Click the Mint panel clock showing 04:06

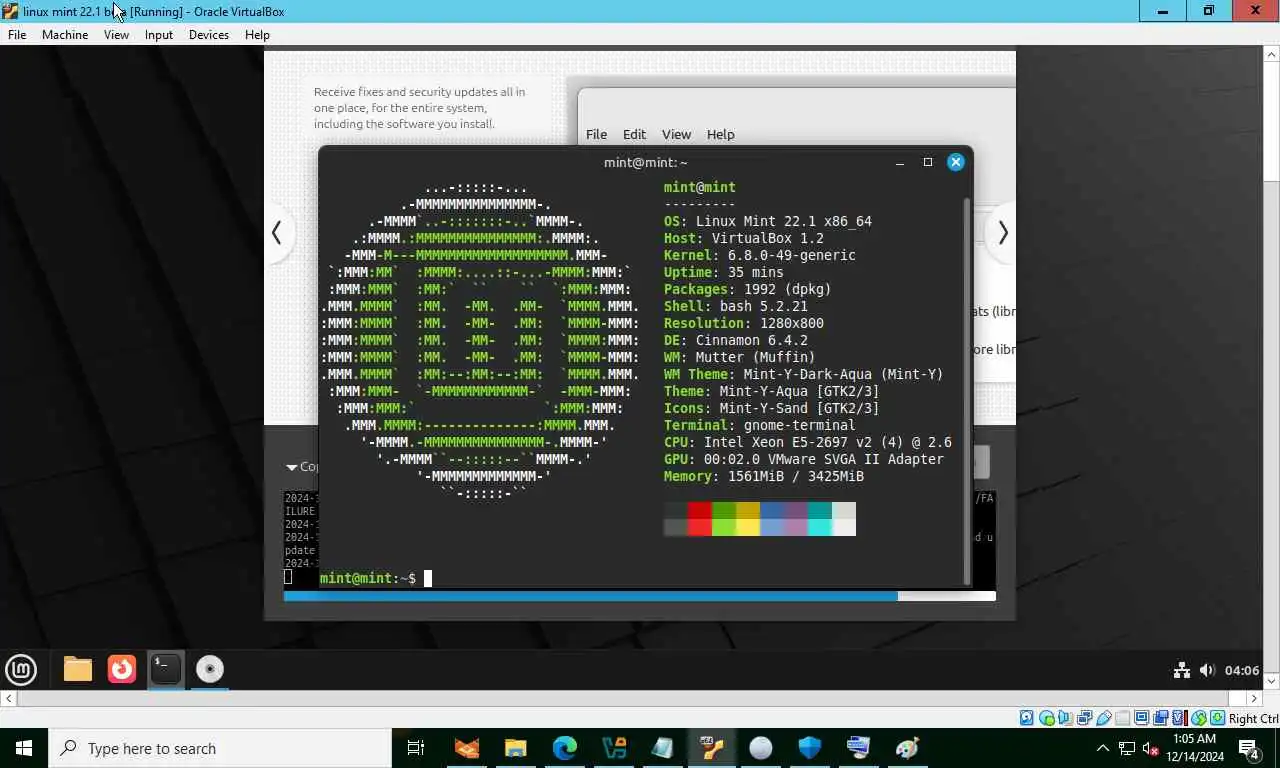tap(1242, 670)
